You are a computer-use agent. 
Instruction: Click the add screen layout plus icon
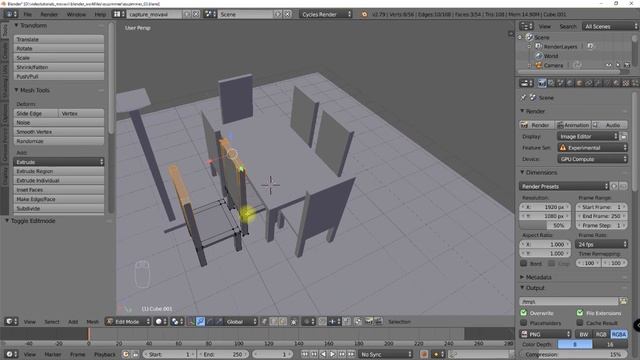point(187,14)
